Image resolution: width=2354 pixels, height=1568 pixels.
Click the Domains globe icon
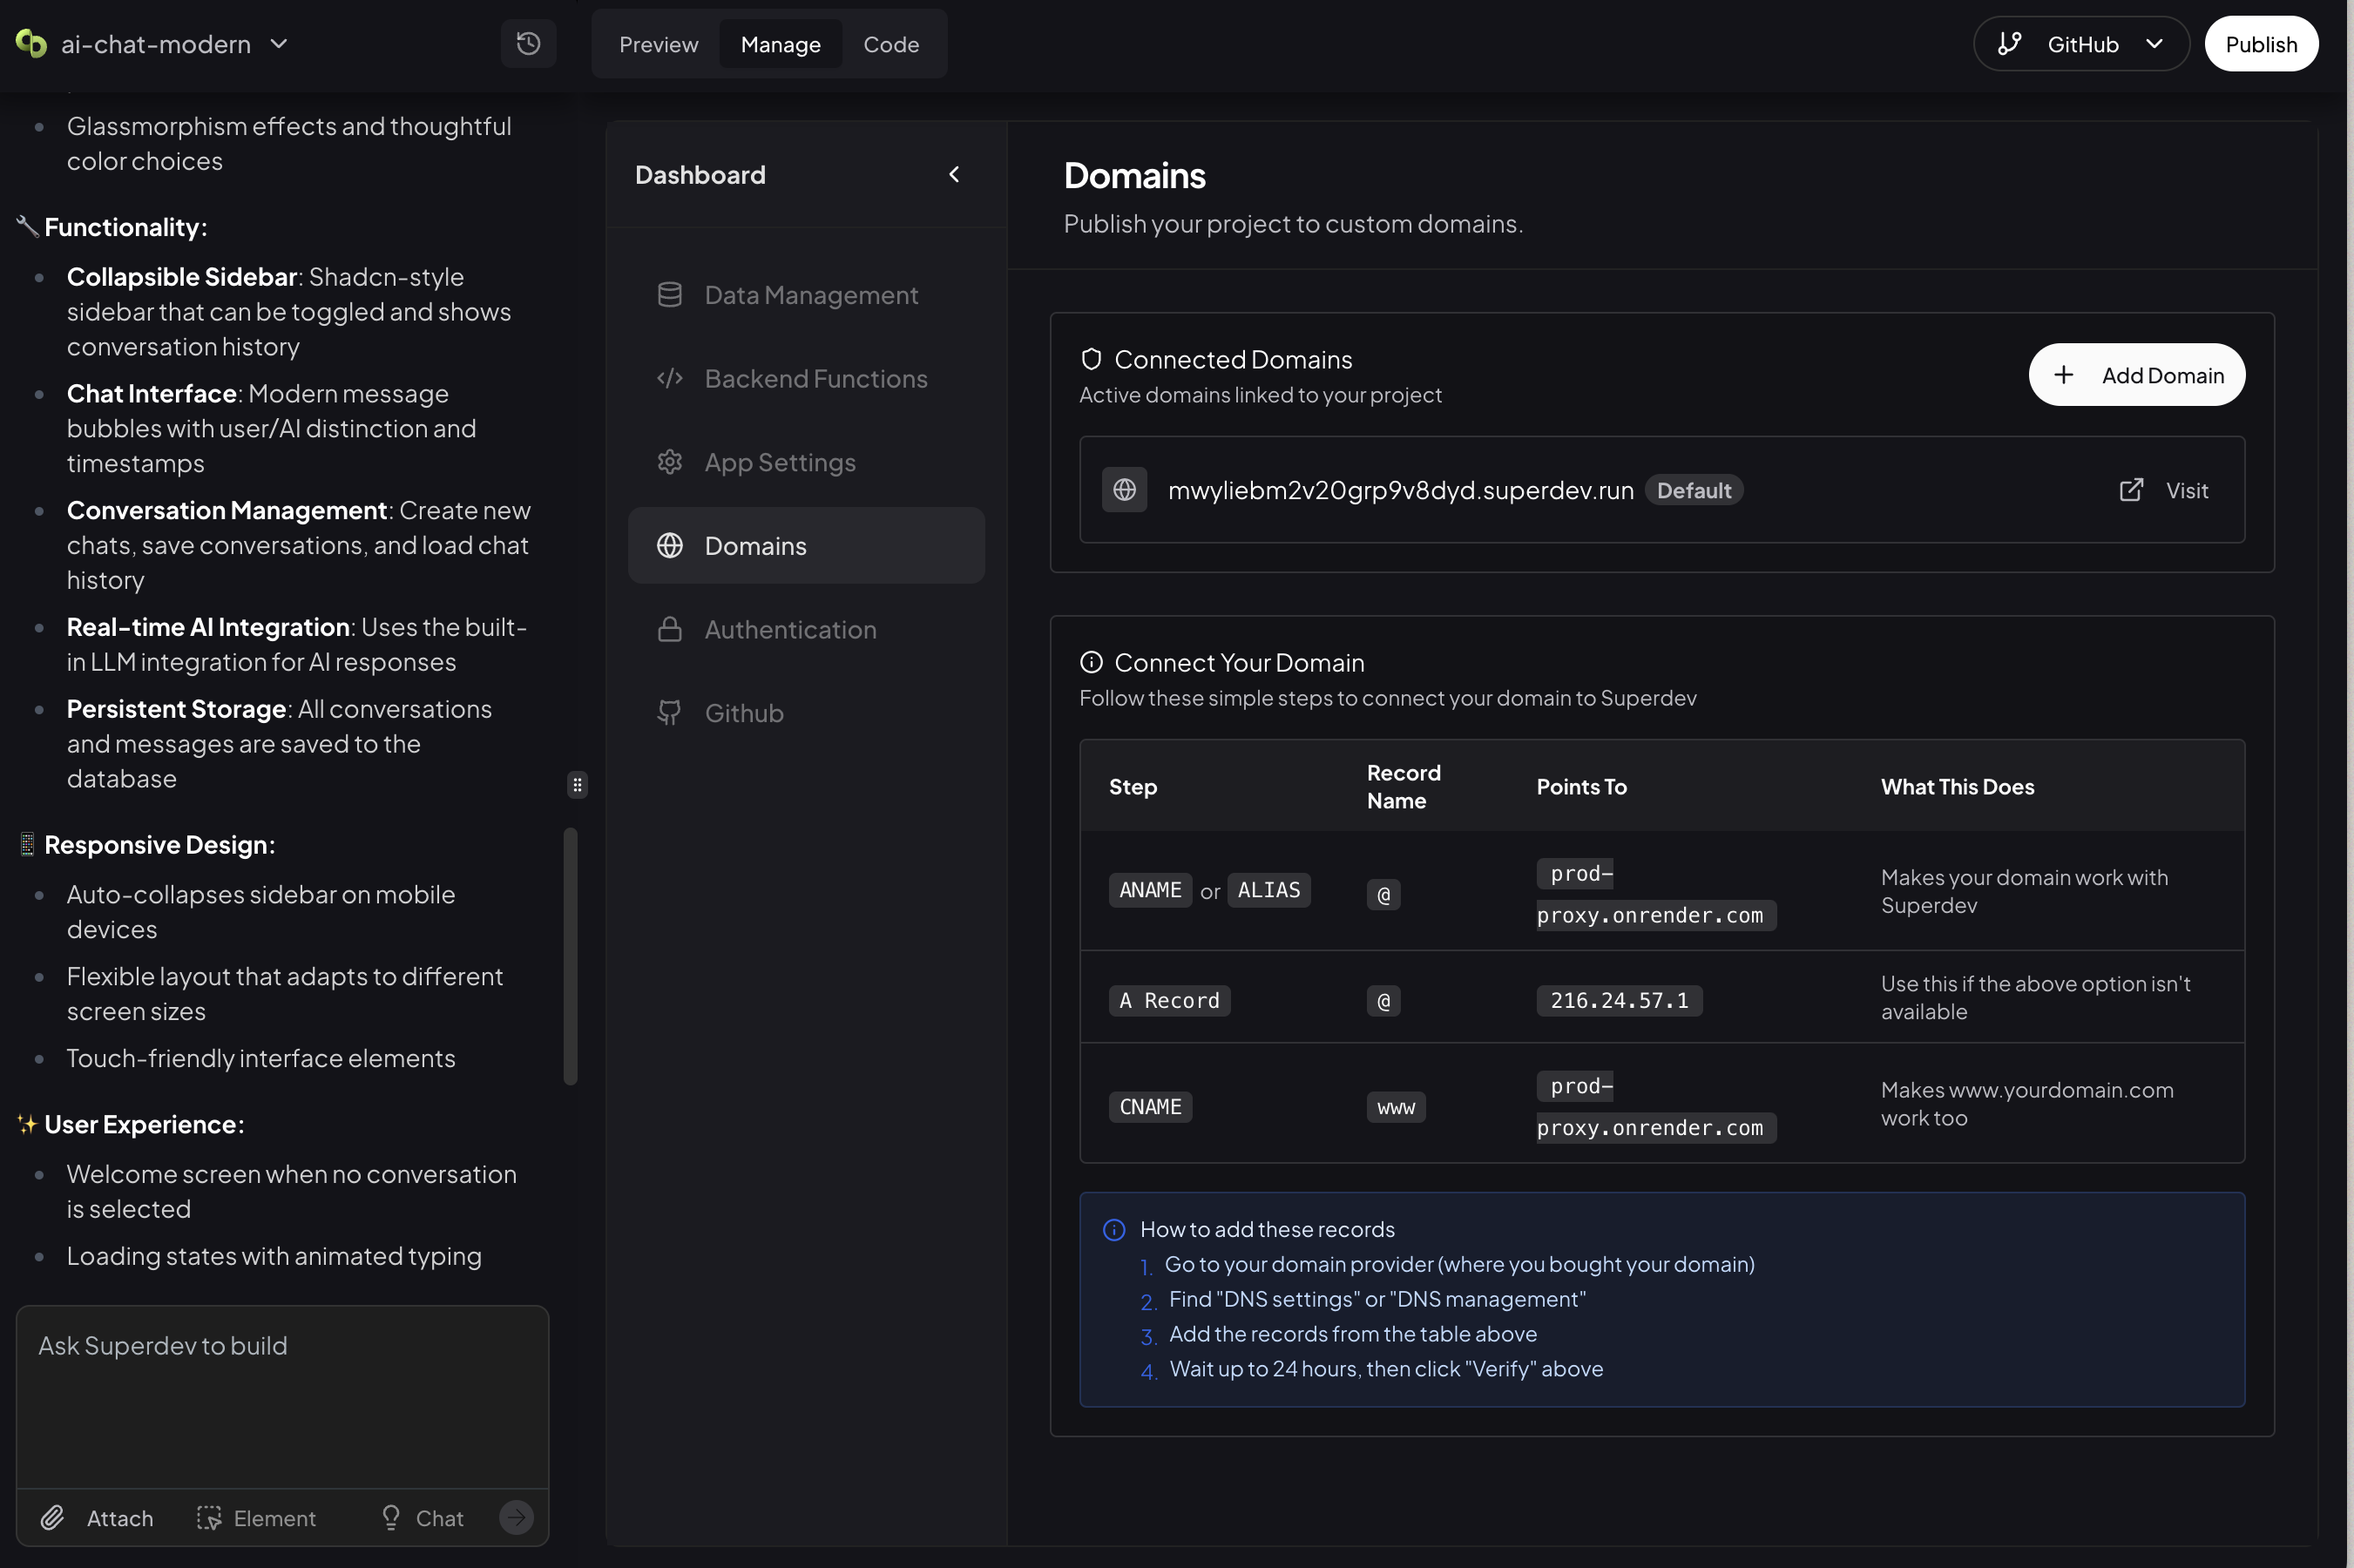[x=669, y=545]
